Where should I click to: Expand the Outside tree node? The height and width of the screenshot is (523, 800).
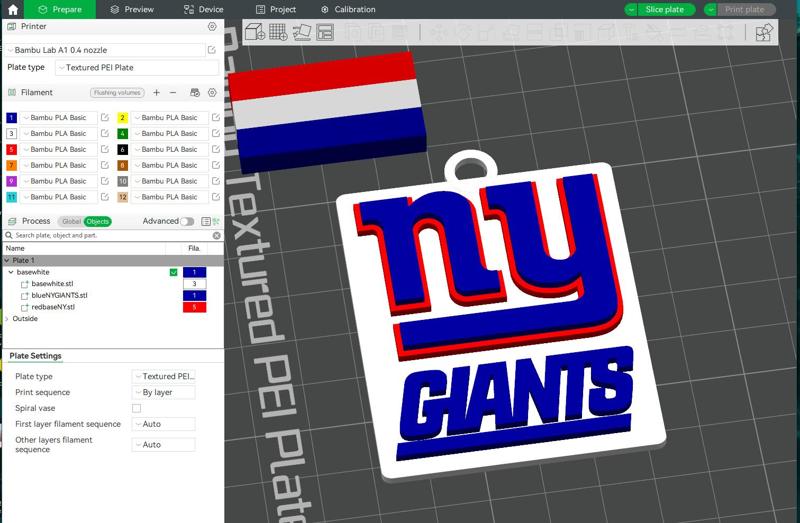(x=7, y=318)
